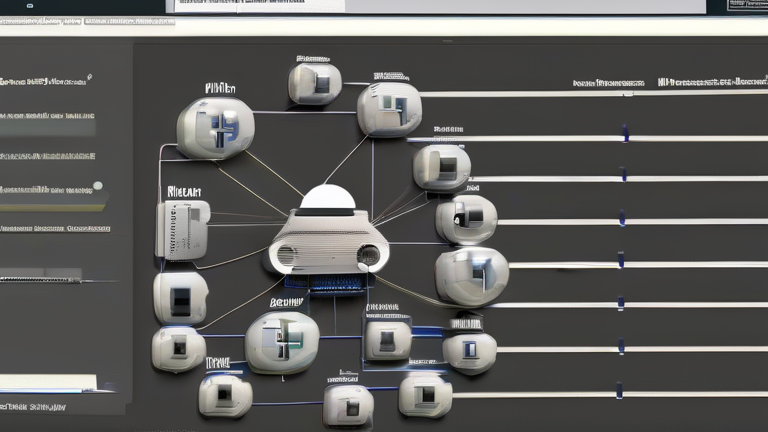Click the small blue icon in top-left title bar

click(30, 6)
